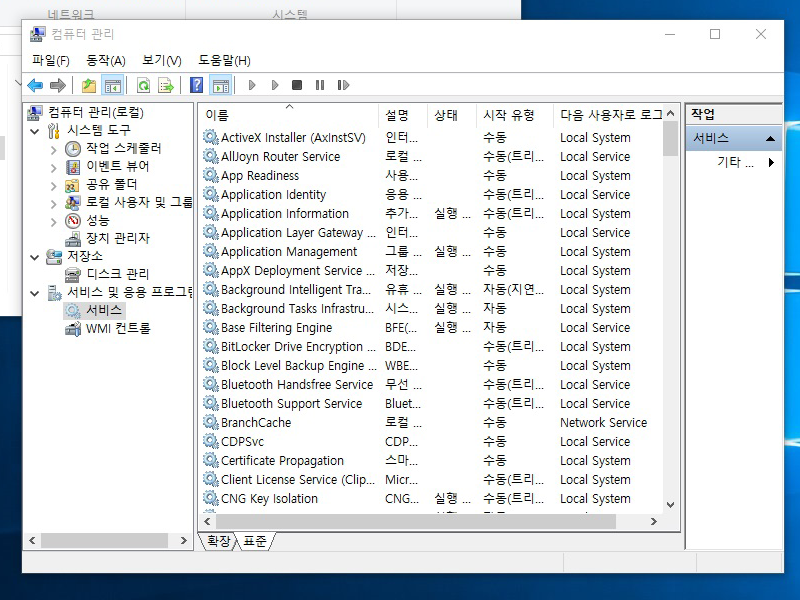
Task: Sort by the 시작 유형 column header
Action: (x=514, y=115)
